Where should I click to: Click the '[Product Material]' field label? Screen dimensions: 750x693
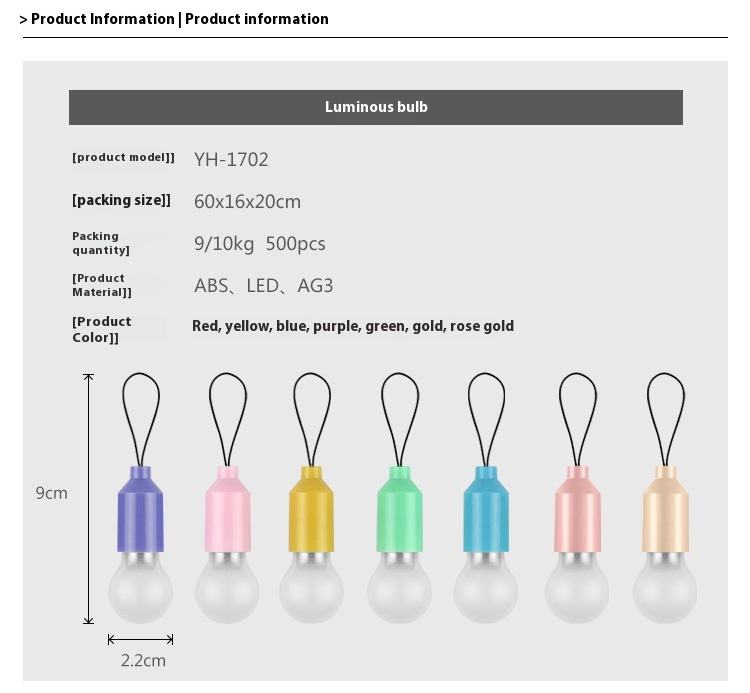click(x=101, y=285)
